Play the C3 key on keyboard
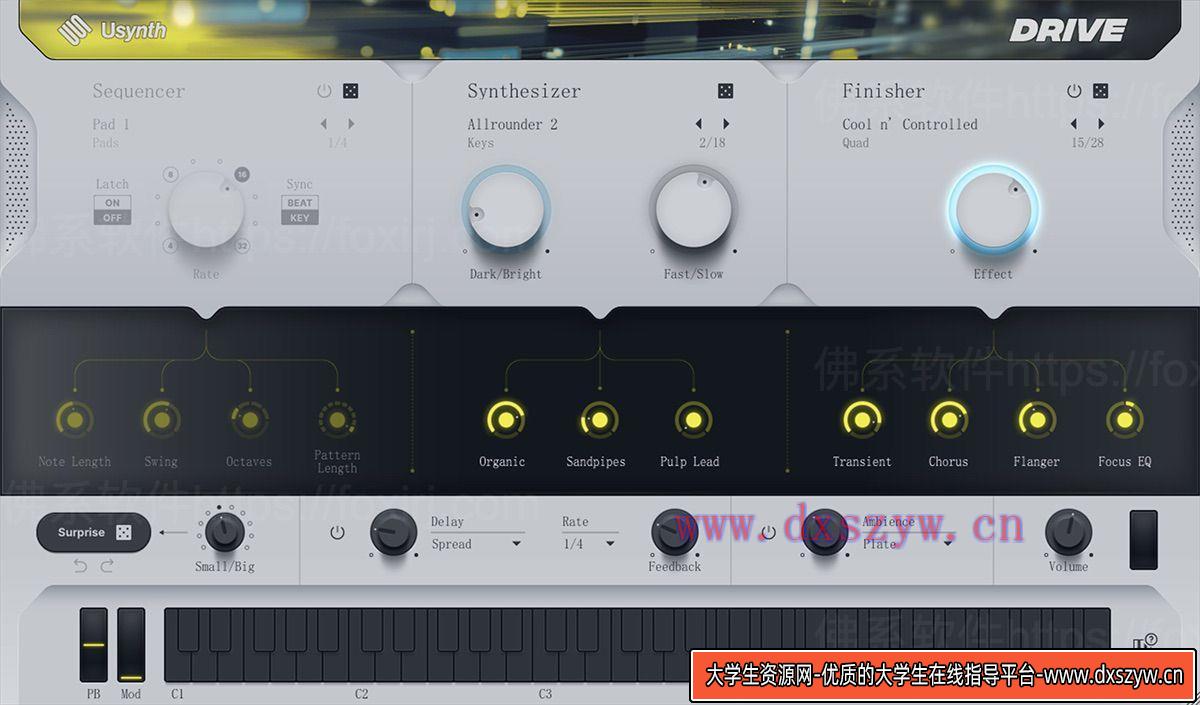Screen dimensions: 1200x705 point(544,668)
